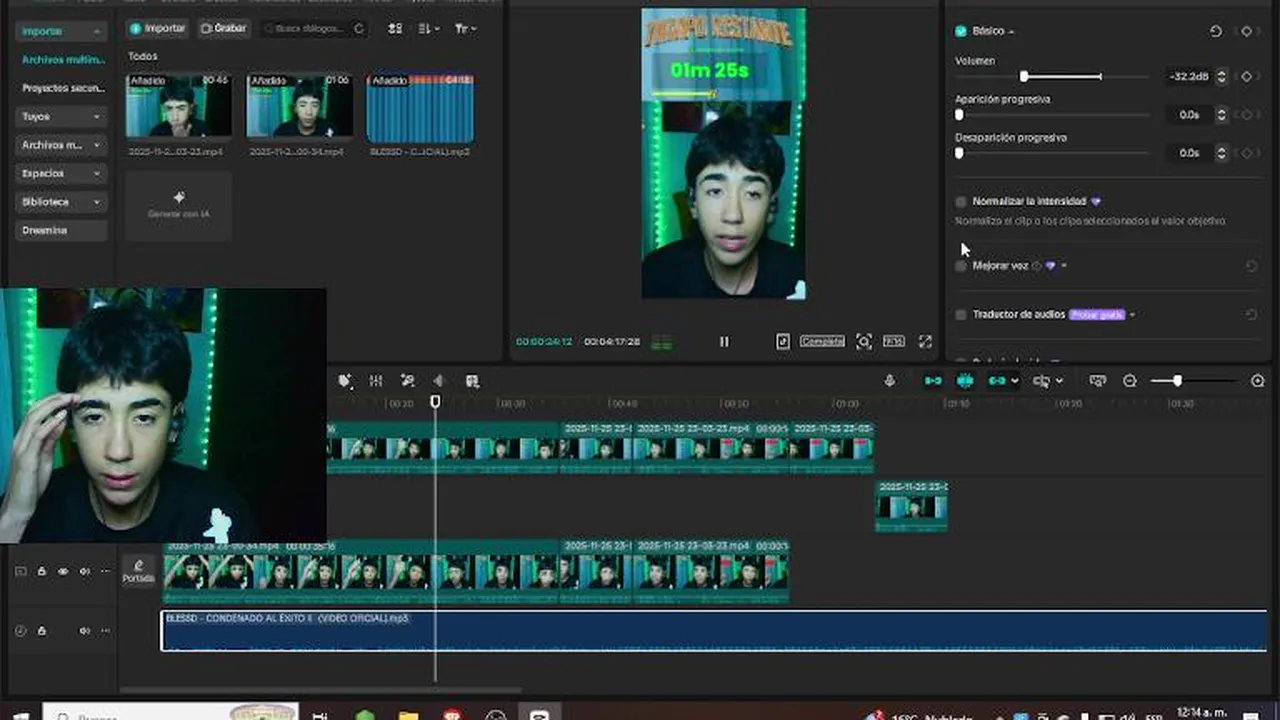Viewport: 1280px width, 720px height.
Task: Click the volume stepper next to -32.2dB
Action: pyautogui.click(x=1221, y=76)
